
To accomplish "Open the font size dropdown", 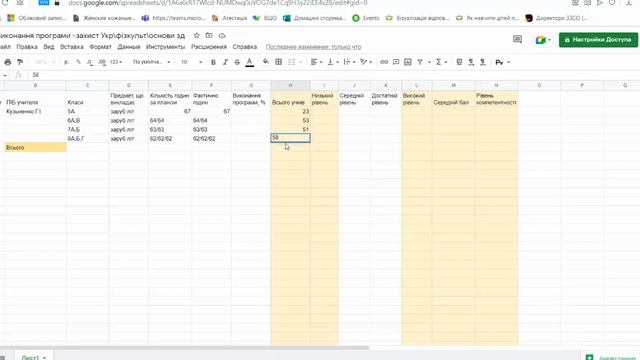I will point(191,62).
